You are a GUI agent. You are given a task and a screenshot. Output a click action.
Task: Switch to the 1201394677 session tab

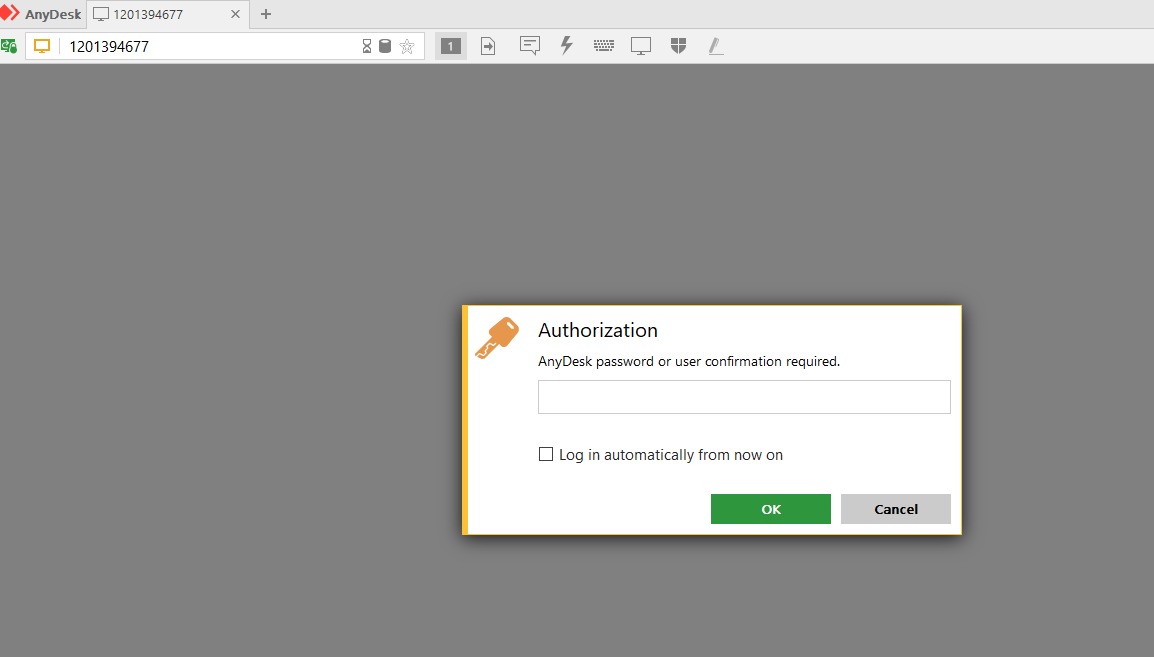click(168, 14)
